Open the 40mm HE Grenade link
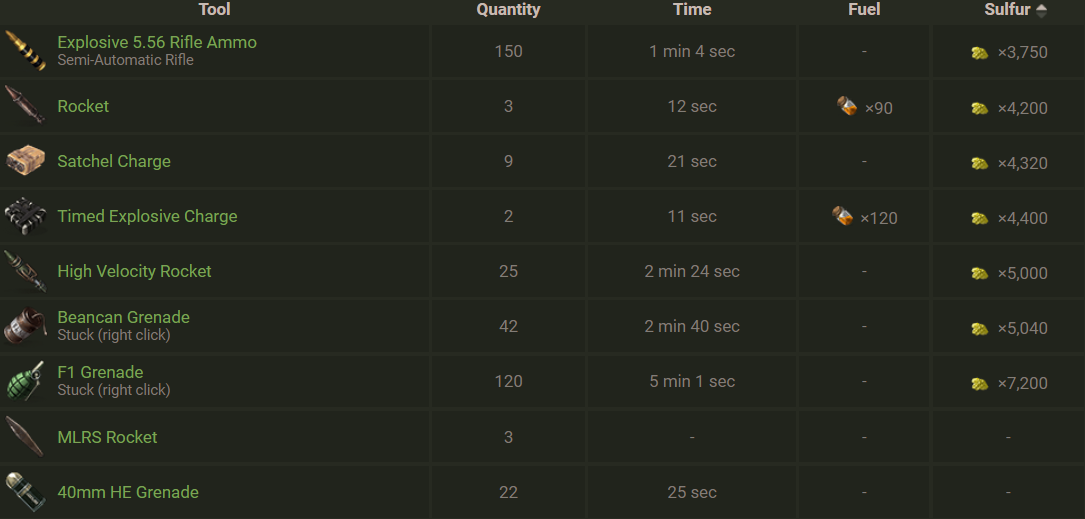Image resolution: width=1085 pixels, height=519 pixels. (x=128, y=492)
